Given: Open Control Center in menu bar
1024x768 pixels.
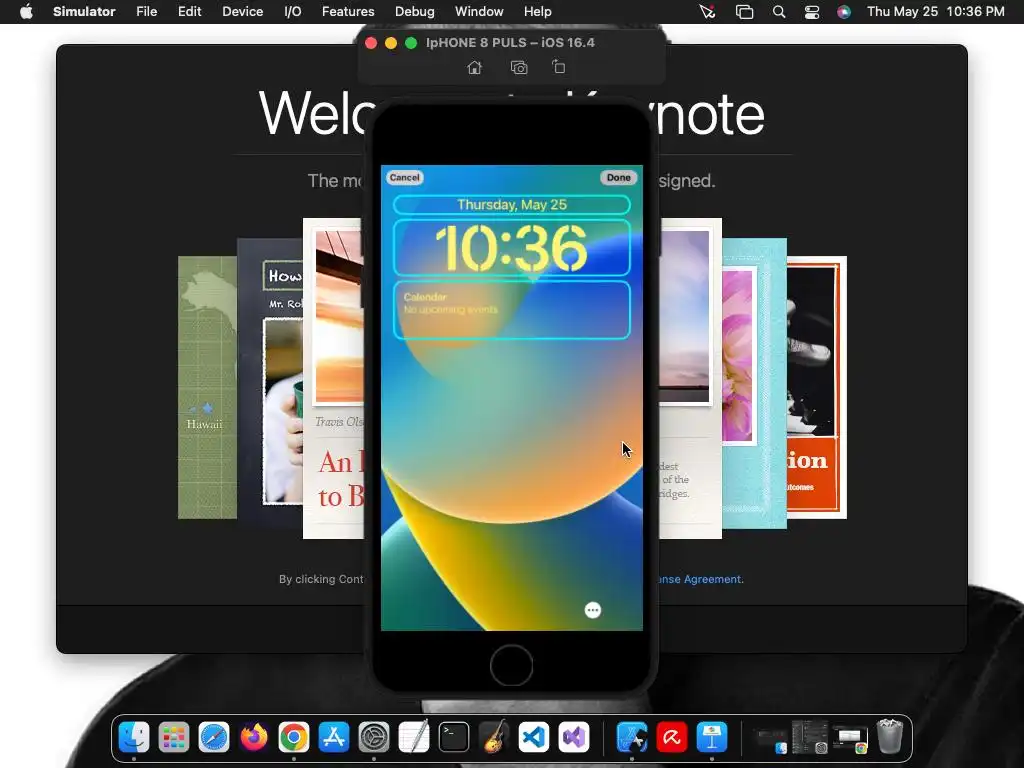Looking at the screenshot, I should [x=812, y=12].
